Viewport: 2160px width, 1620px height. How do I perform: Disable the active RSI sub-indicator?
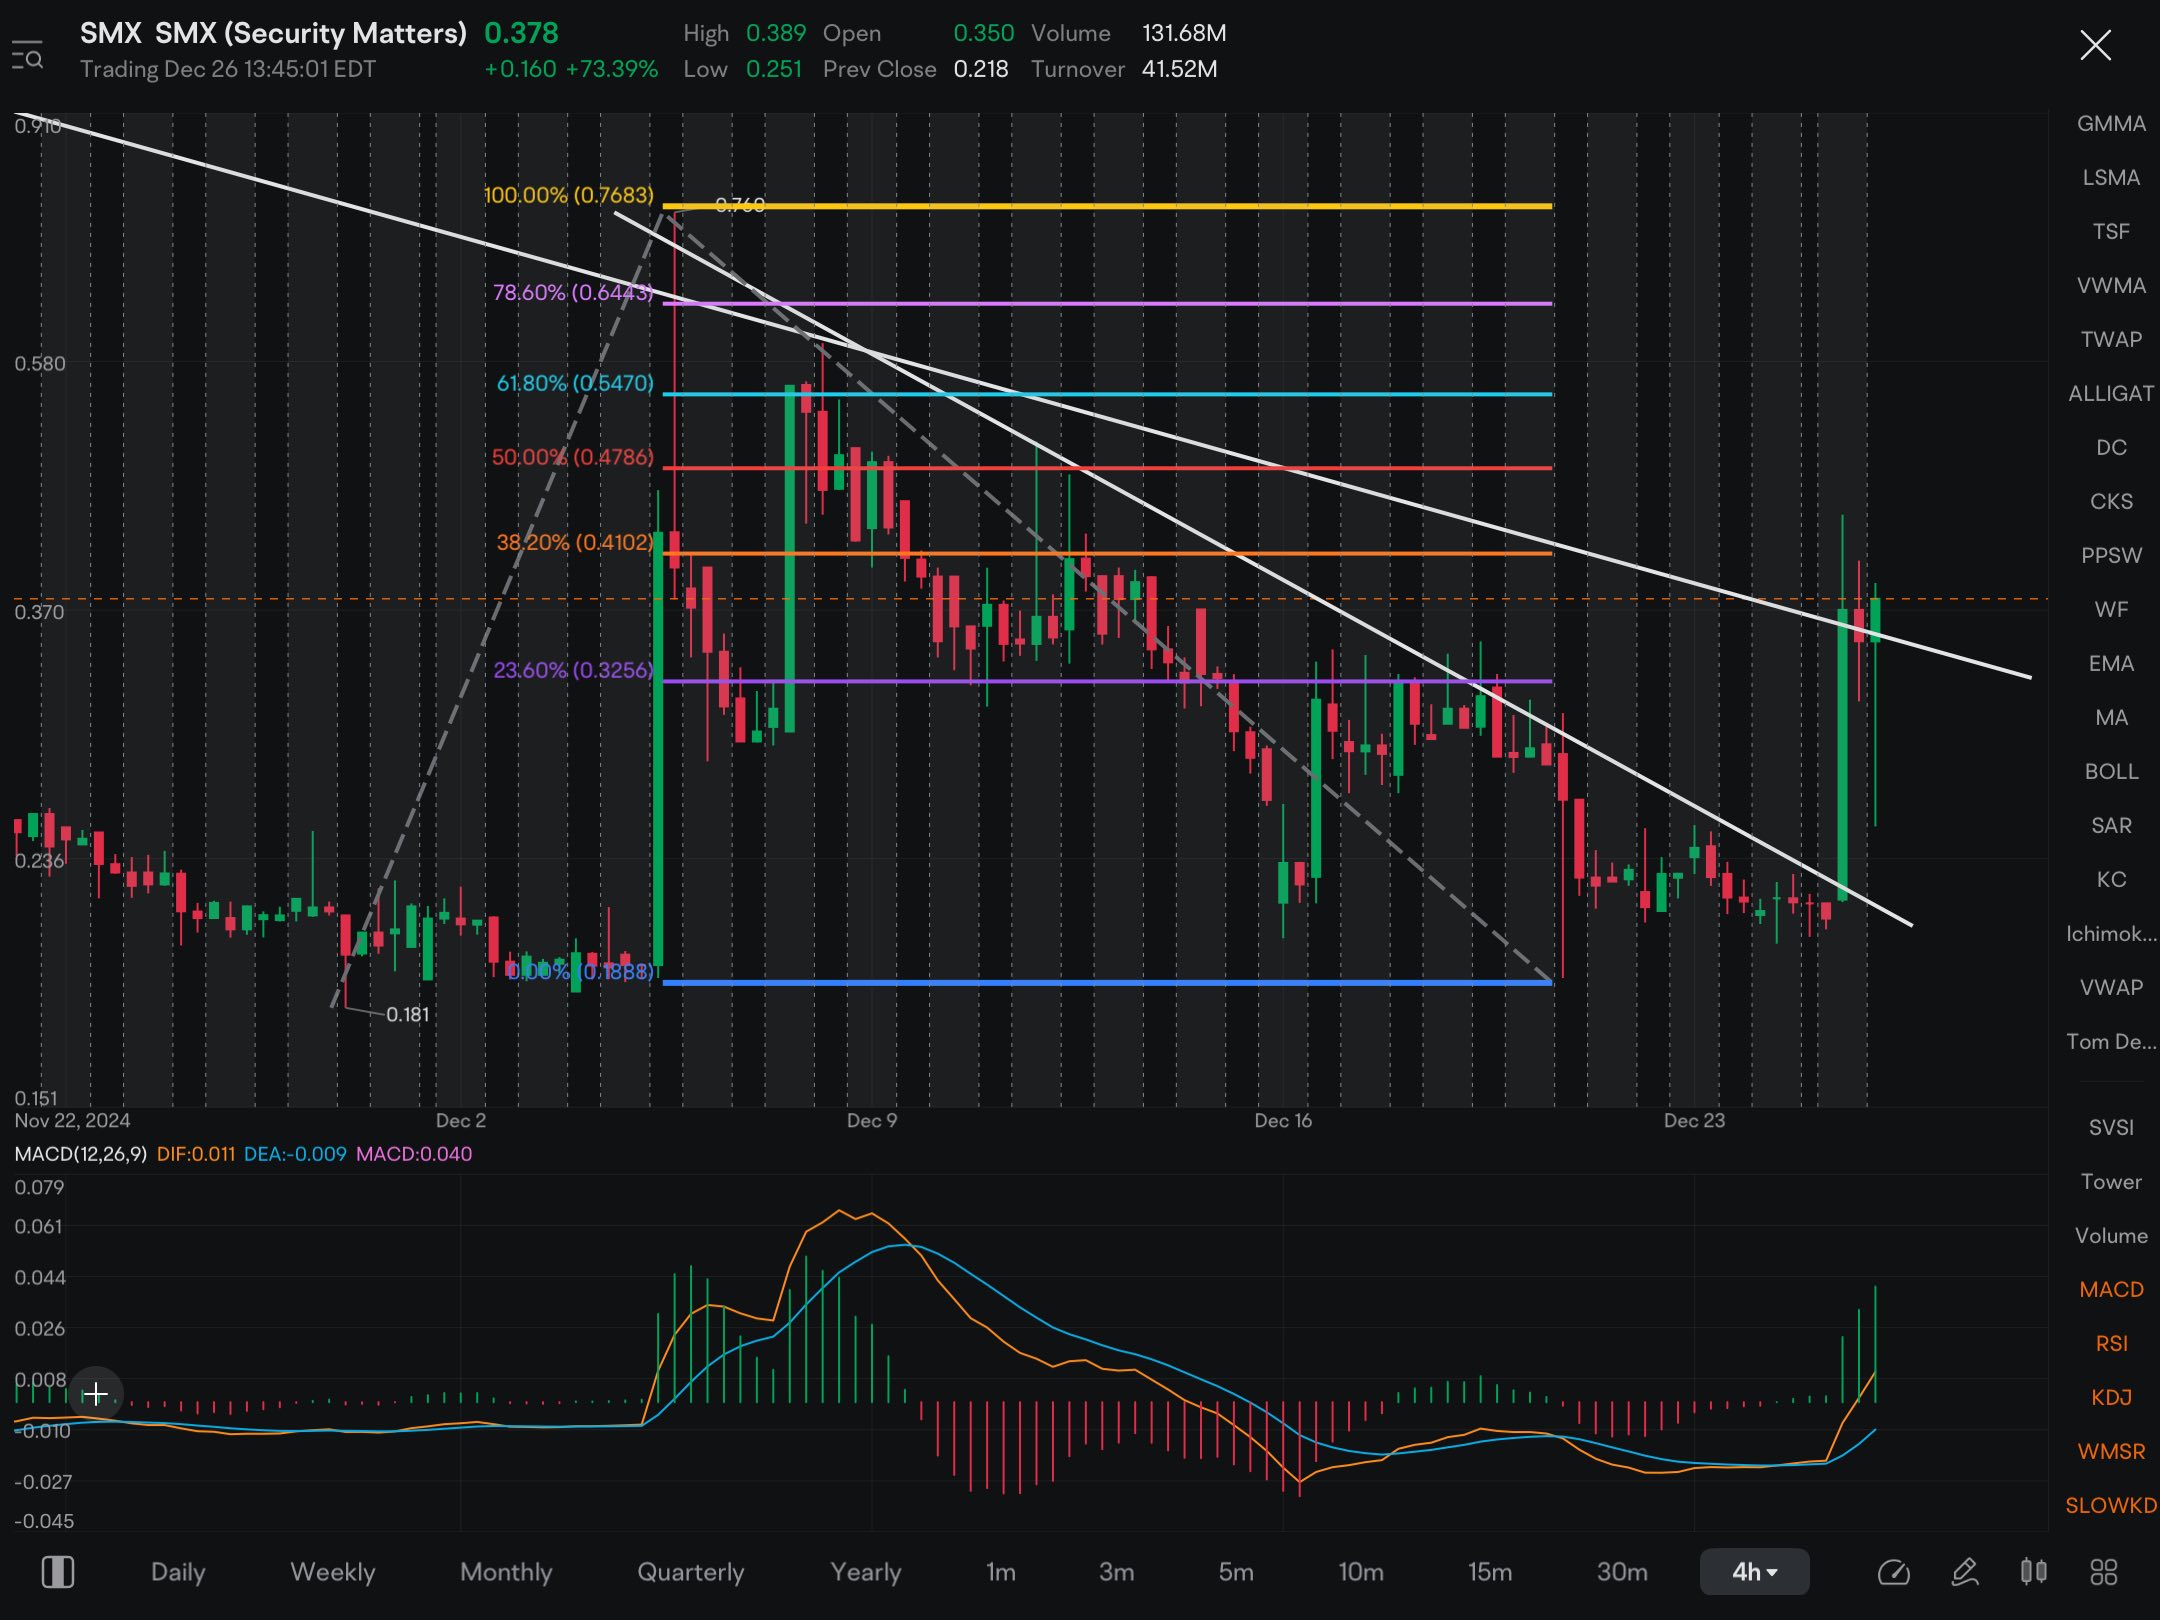(2111, 1343)
